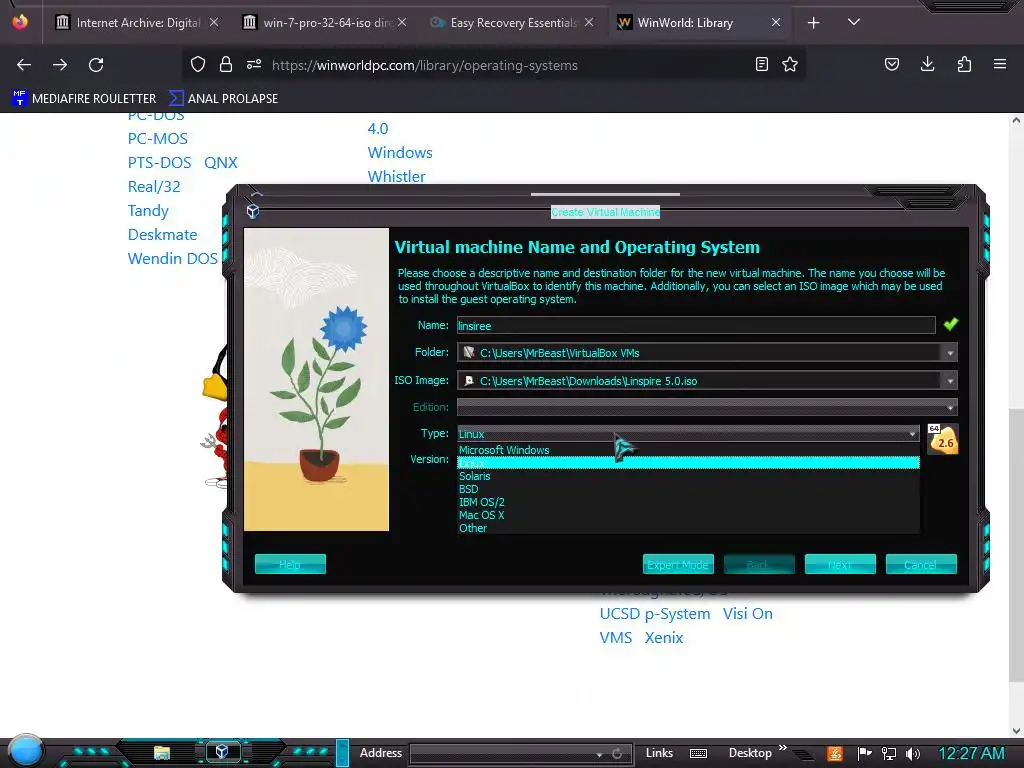This screenshot has width=1024, height=768.
Task: Open the on-screen keyboard taskbar icon
Action: point(698,754)
